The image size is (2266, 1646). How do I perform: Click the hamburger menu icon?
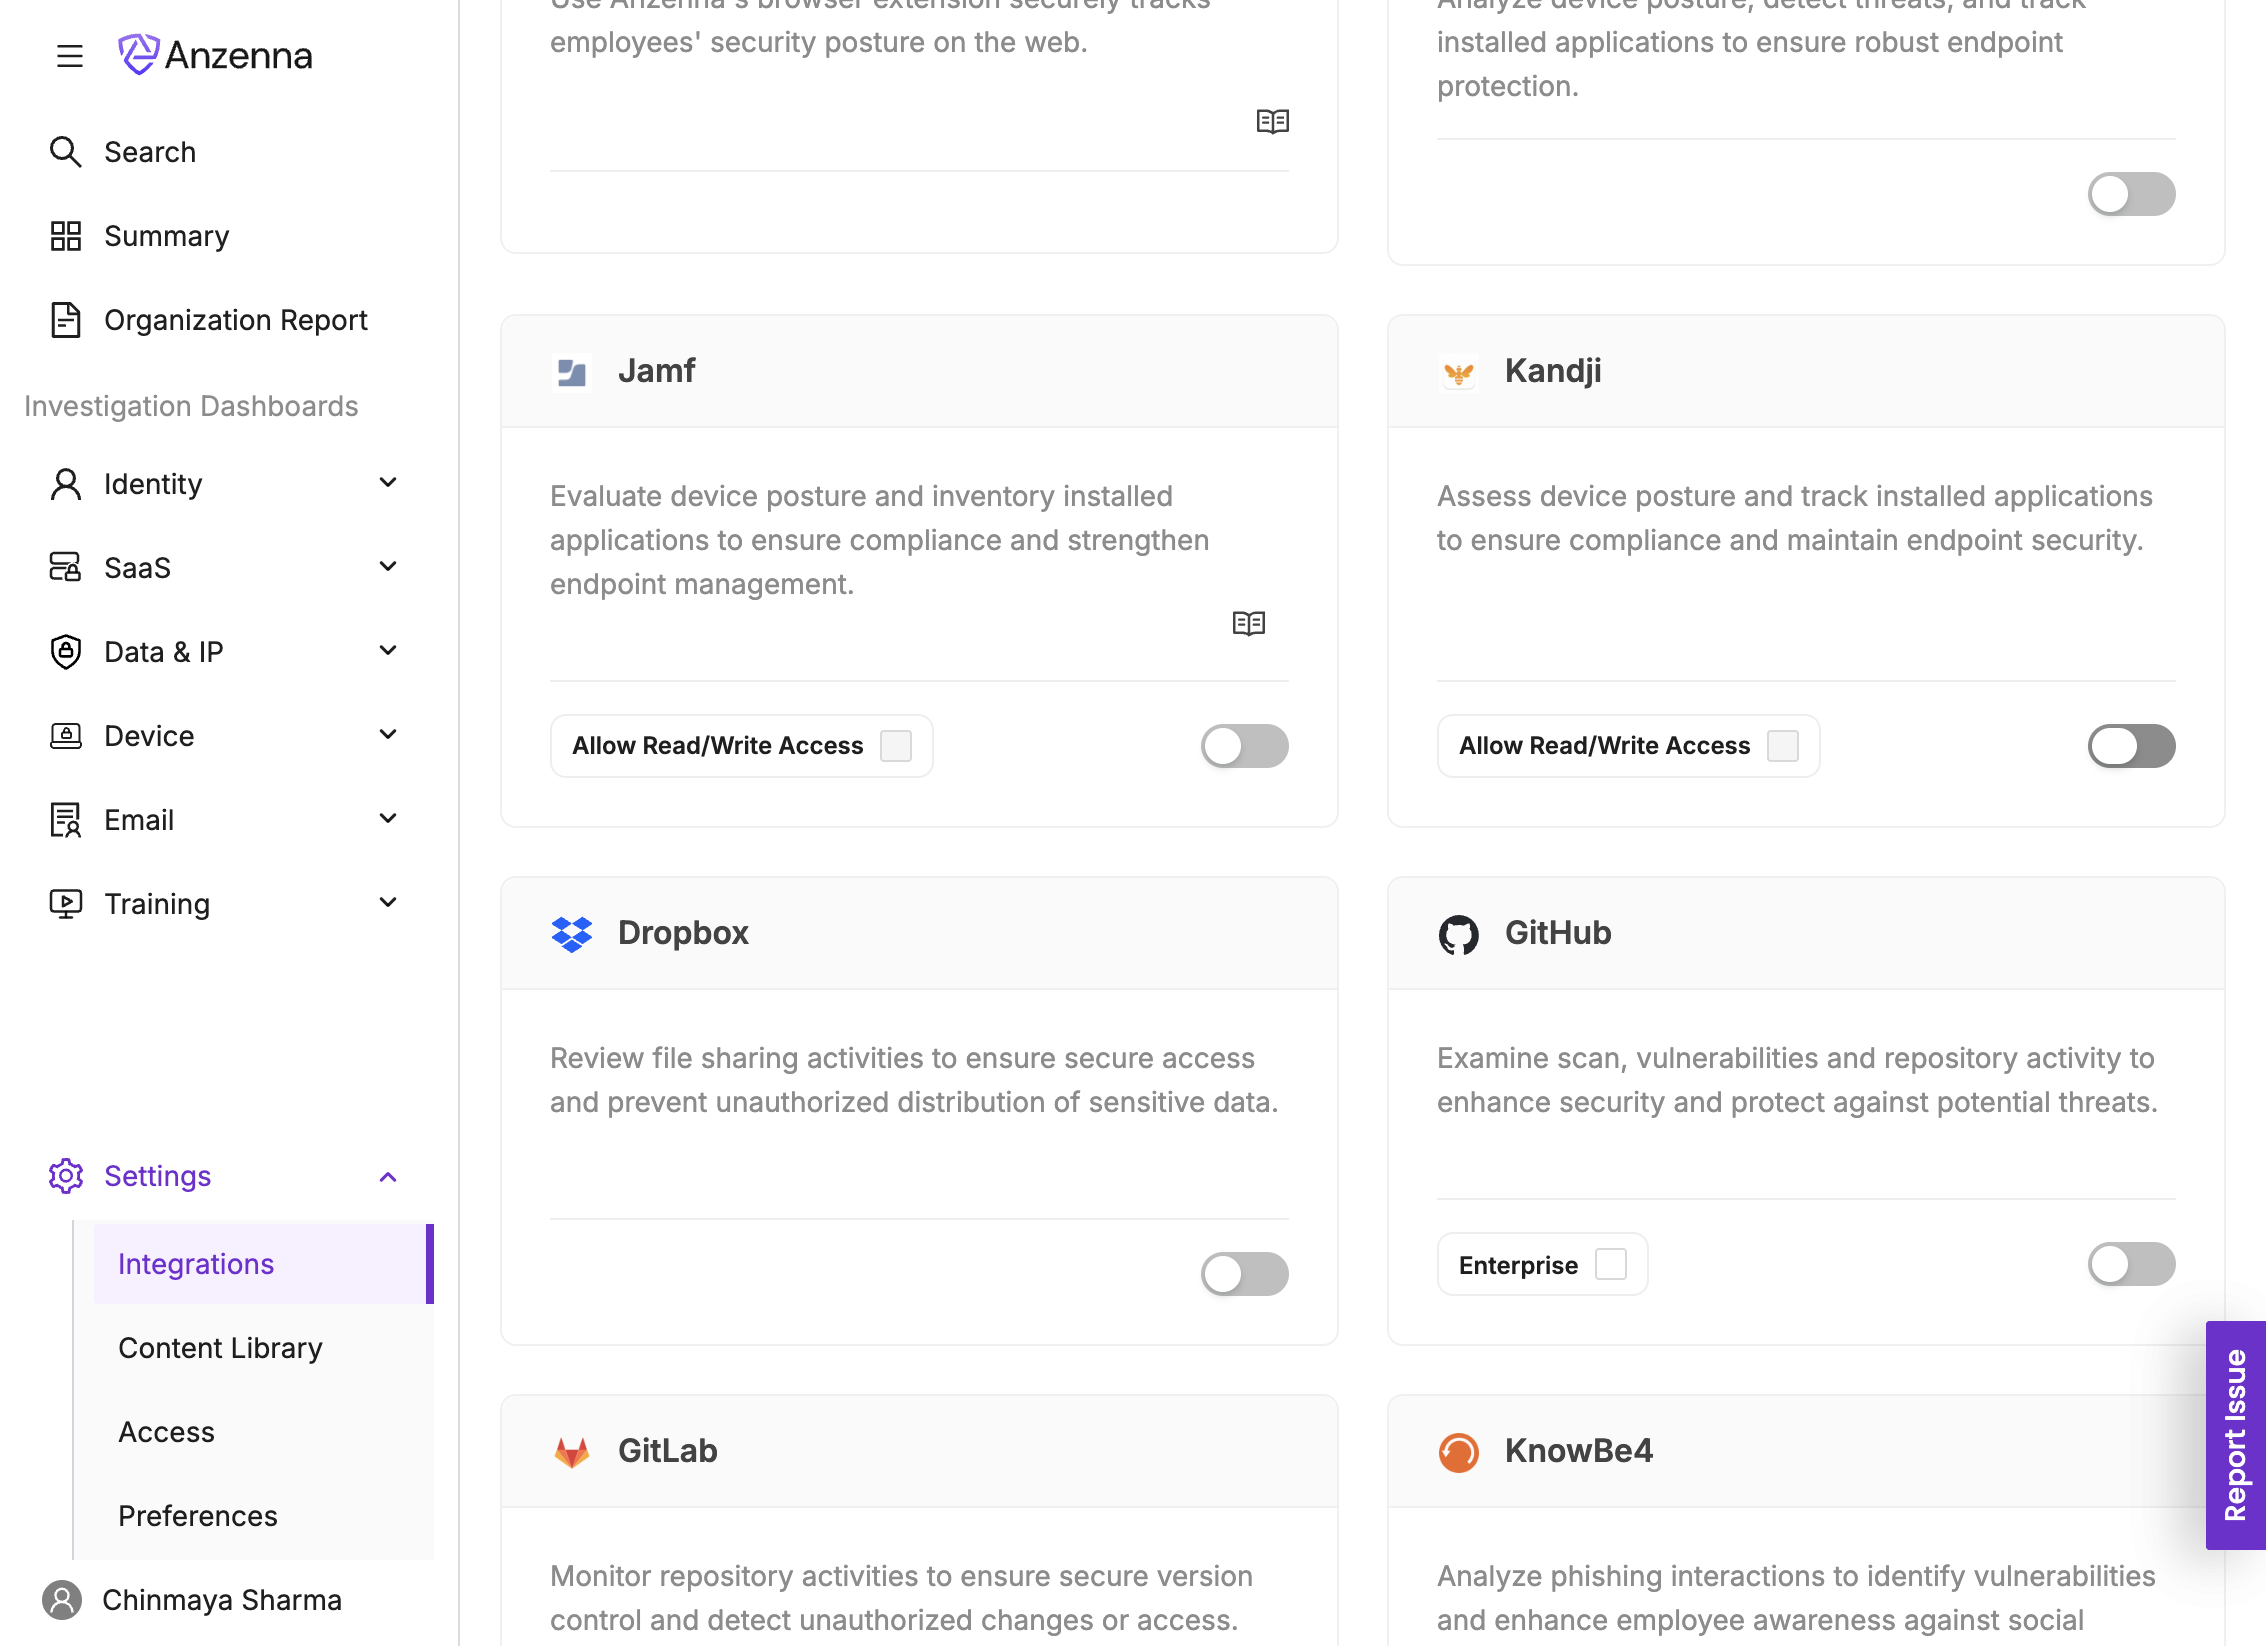69,56
